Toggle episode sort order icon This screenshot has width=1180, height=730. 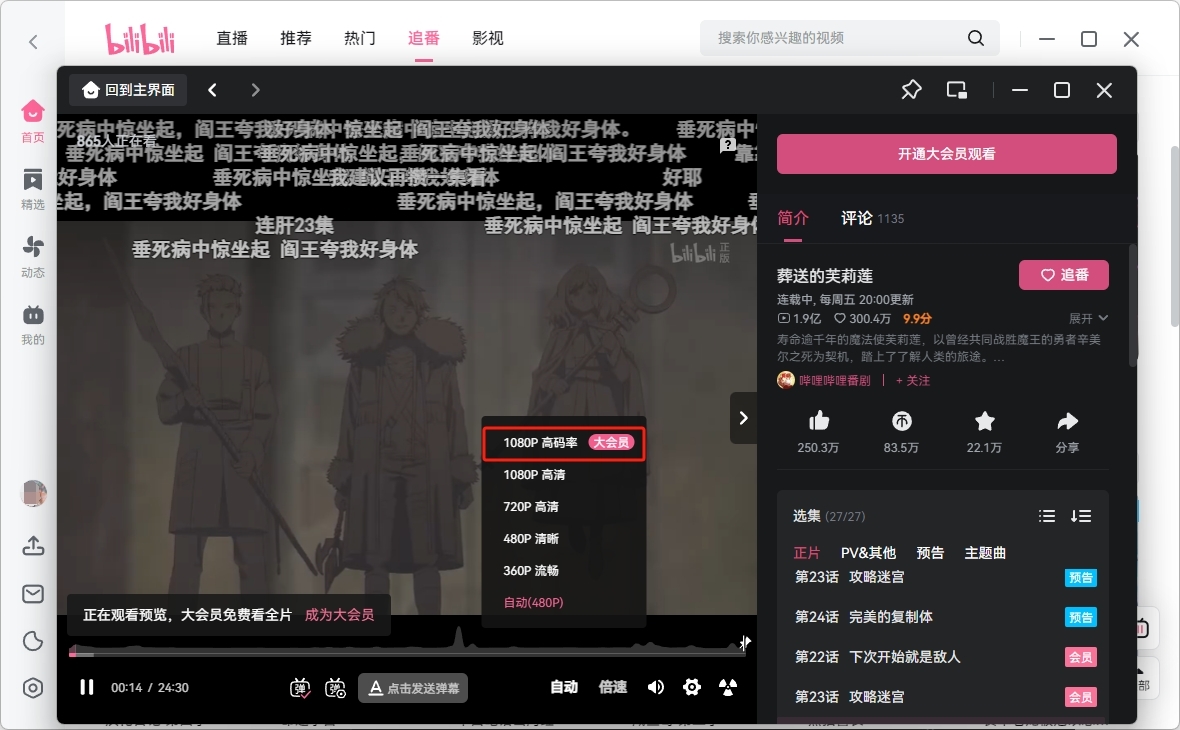click(x=1081, y=516)
